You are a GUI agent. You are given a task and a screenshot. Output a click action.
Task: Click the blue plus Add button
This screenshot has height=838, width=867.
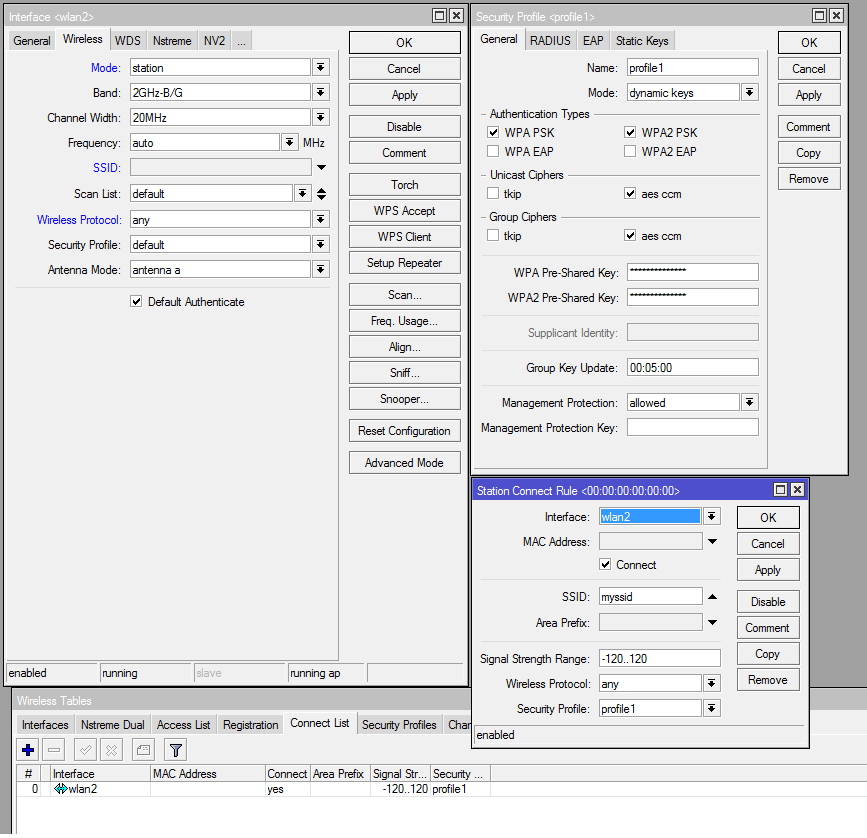point(28,750)
